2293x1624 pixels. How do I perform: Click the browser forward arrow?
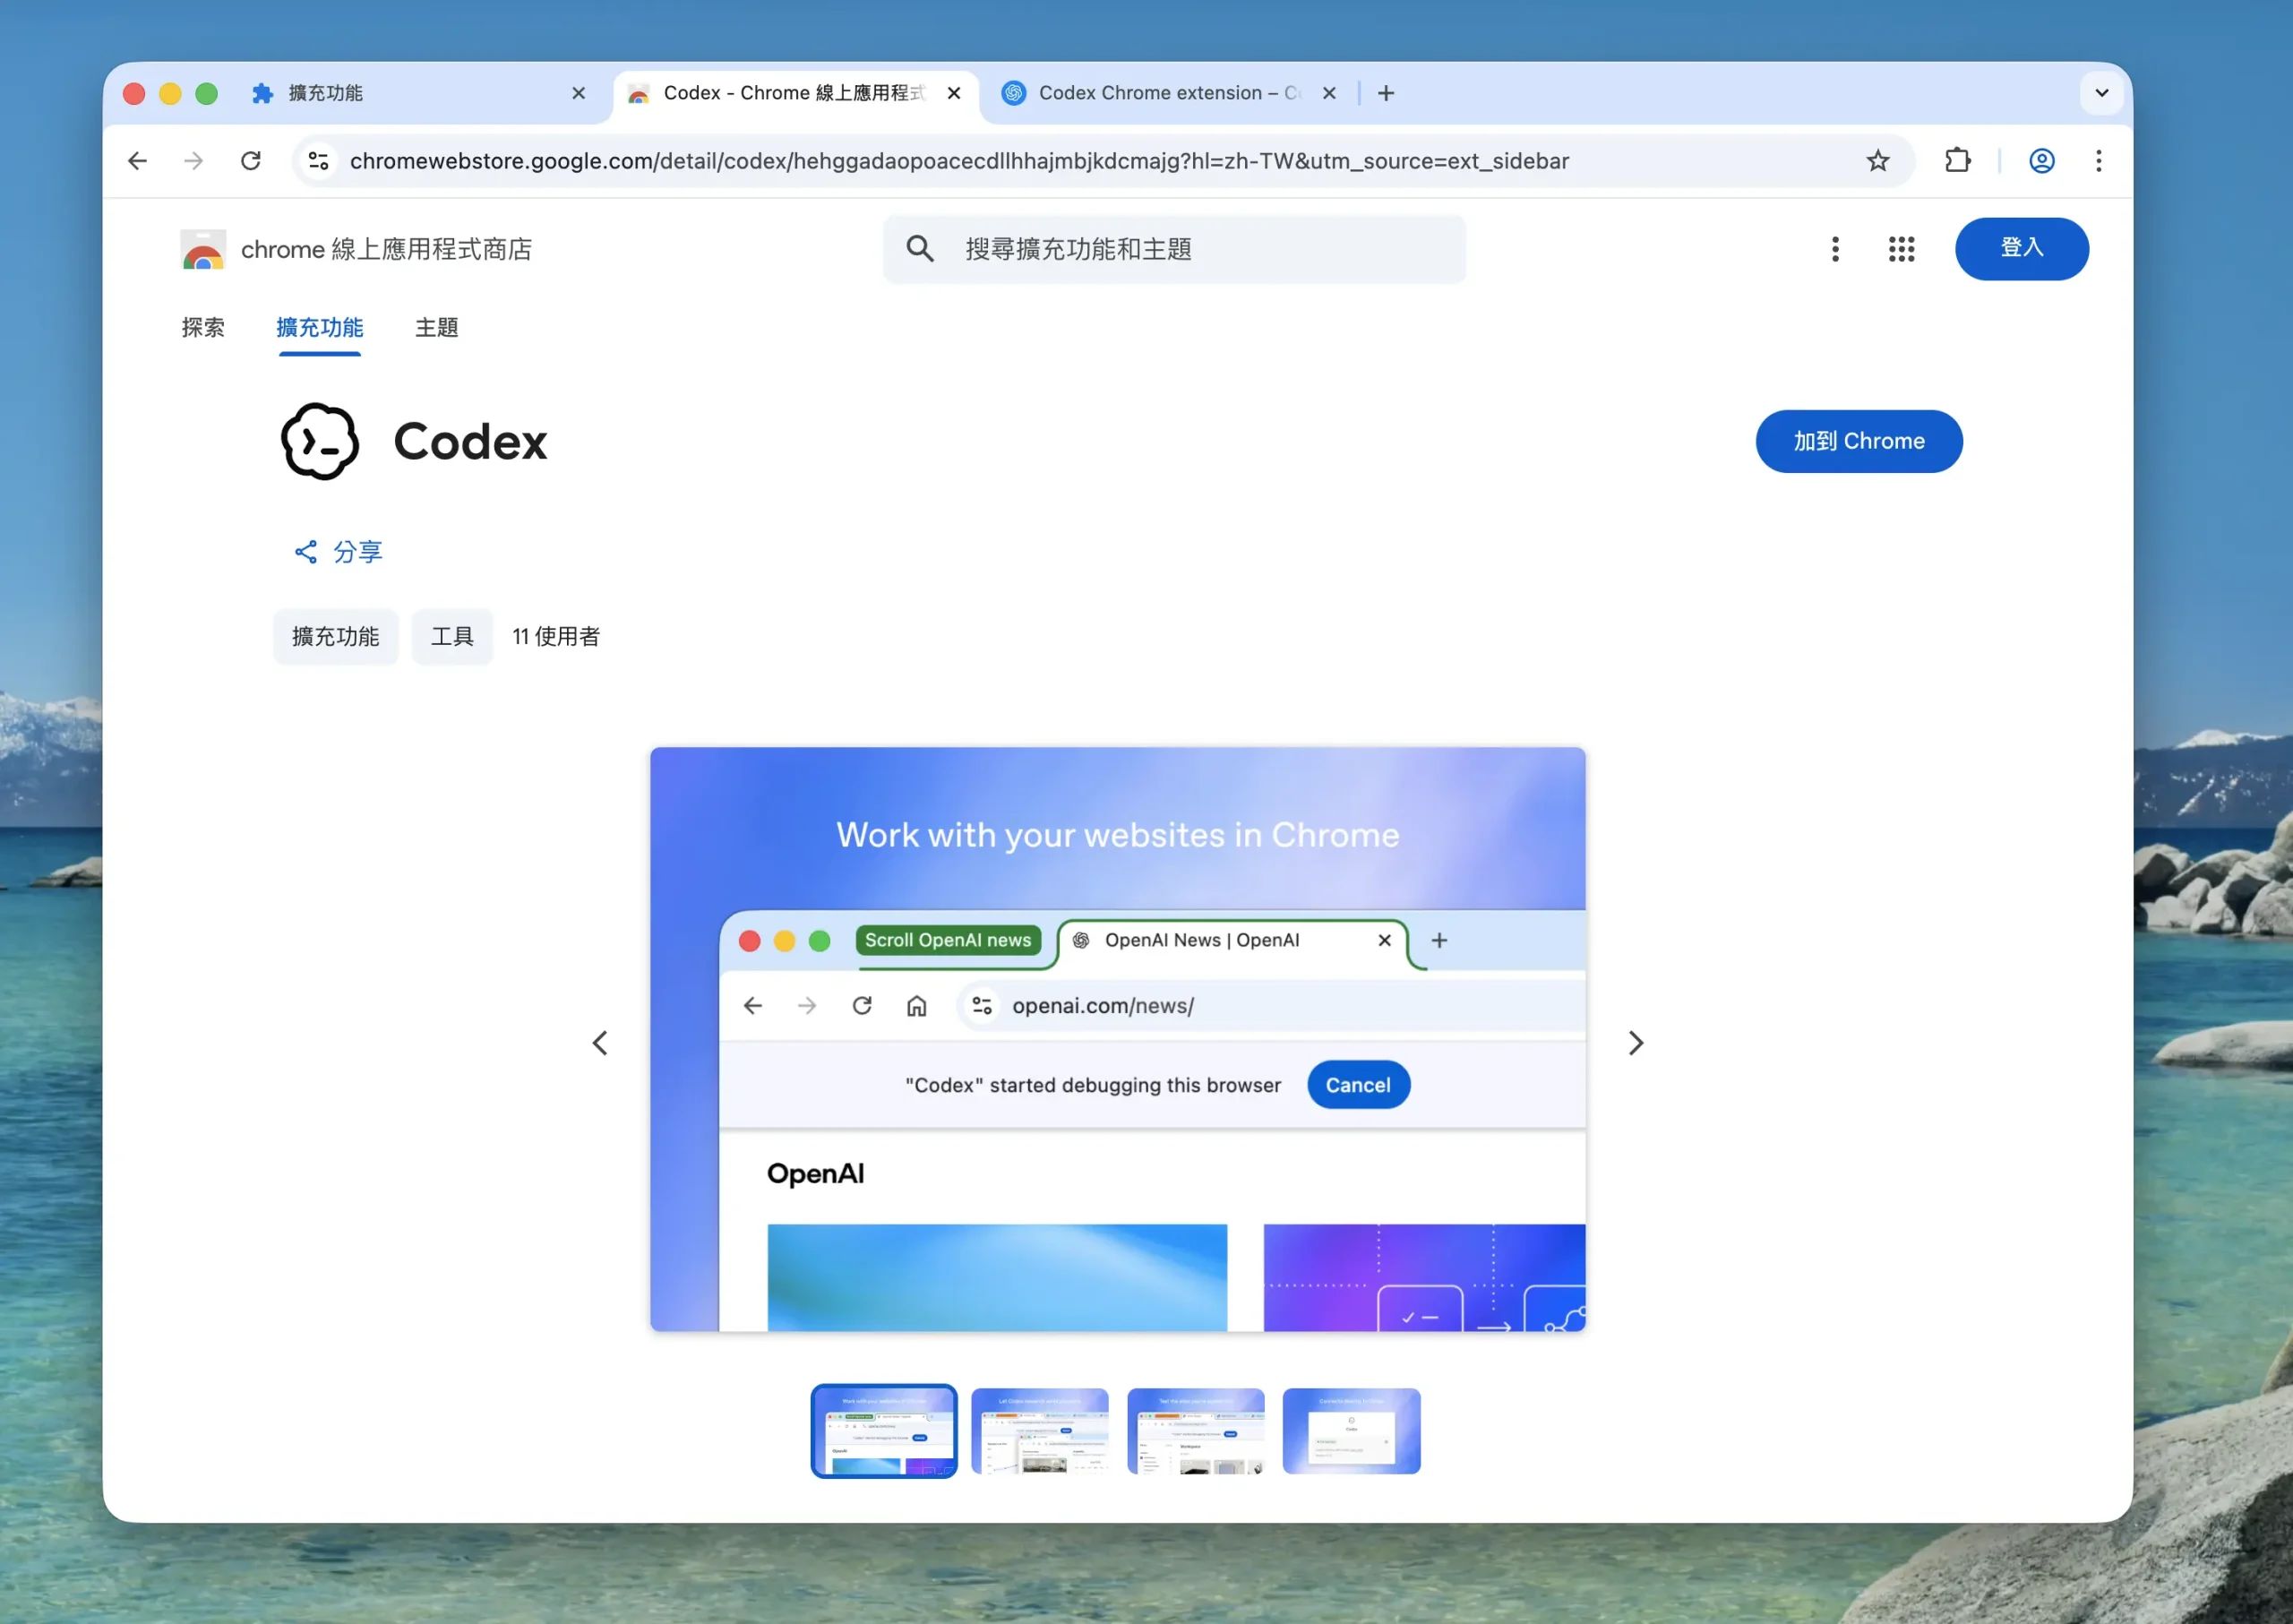click(x=194, y=161)
